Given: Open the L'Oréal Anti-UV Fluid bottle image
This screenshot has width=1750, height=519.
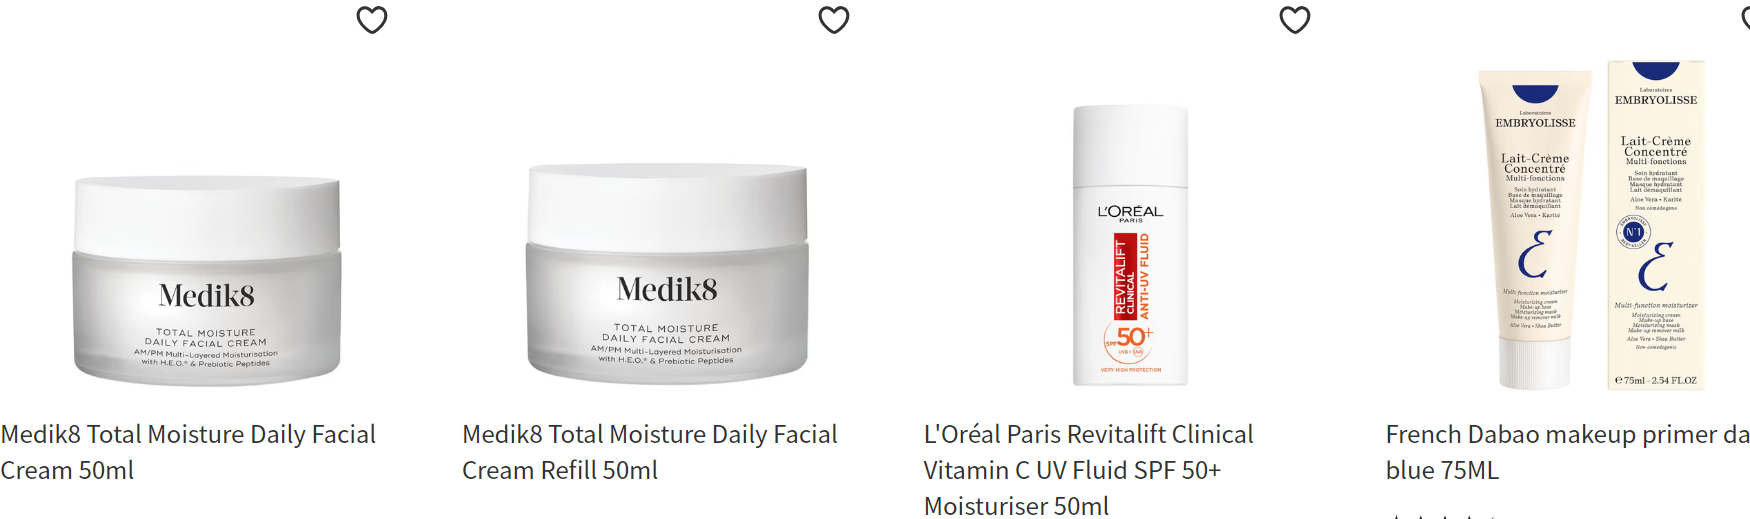Looking at the screenshot, I should pyautogui.click(x=1130, y=246).
